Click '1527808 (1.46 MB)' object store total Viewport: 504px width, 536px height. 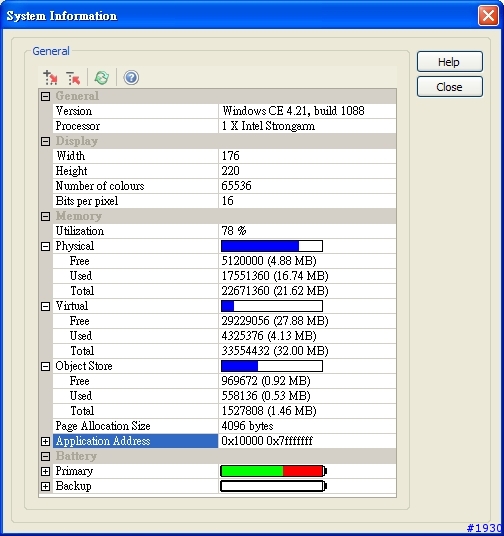pyautogui.click(x=269, y=411)
